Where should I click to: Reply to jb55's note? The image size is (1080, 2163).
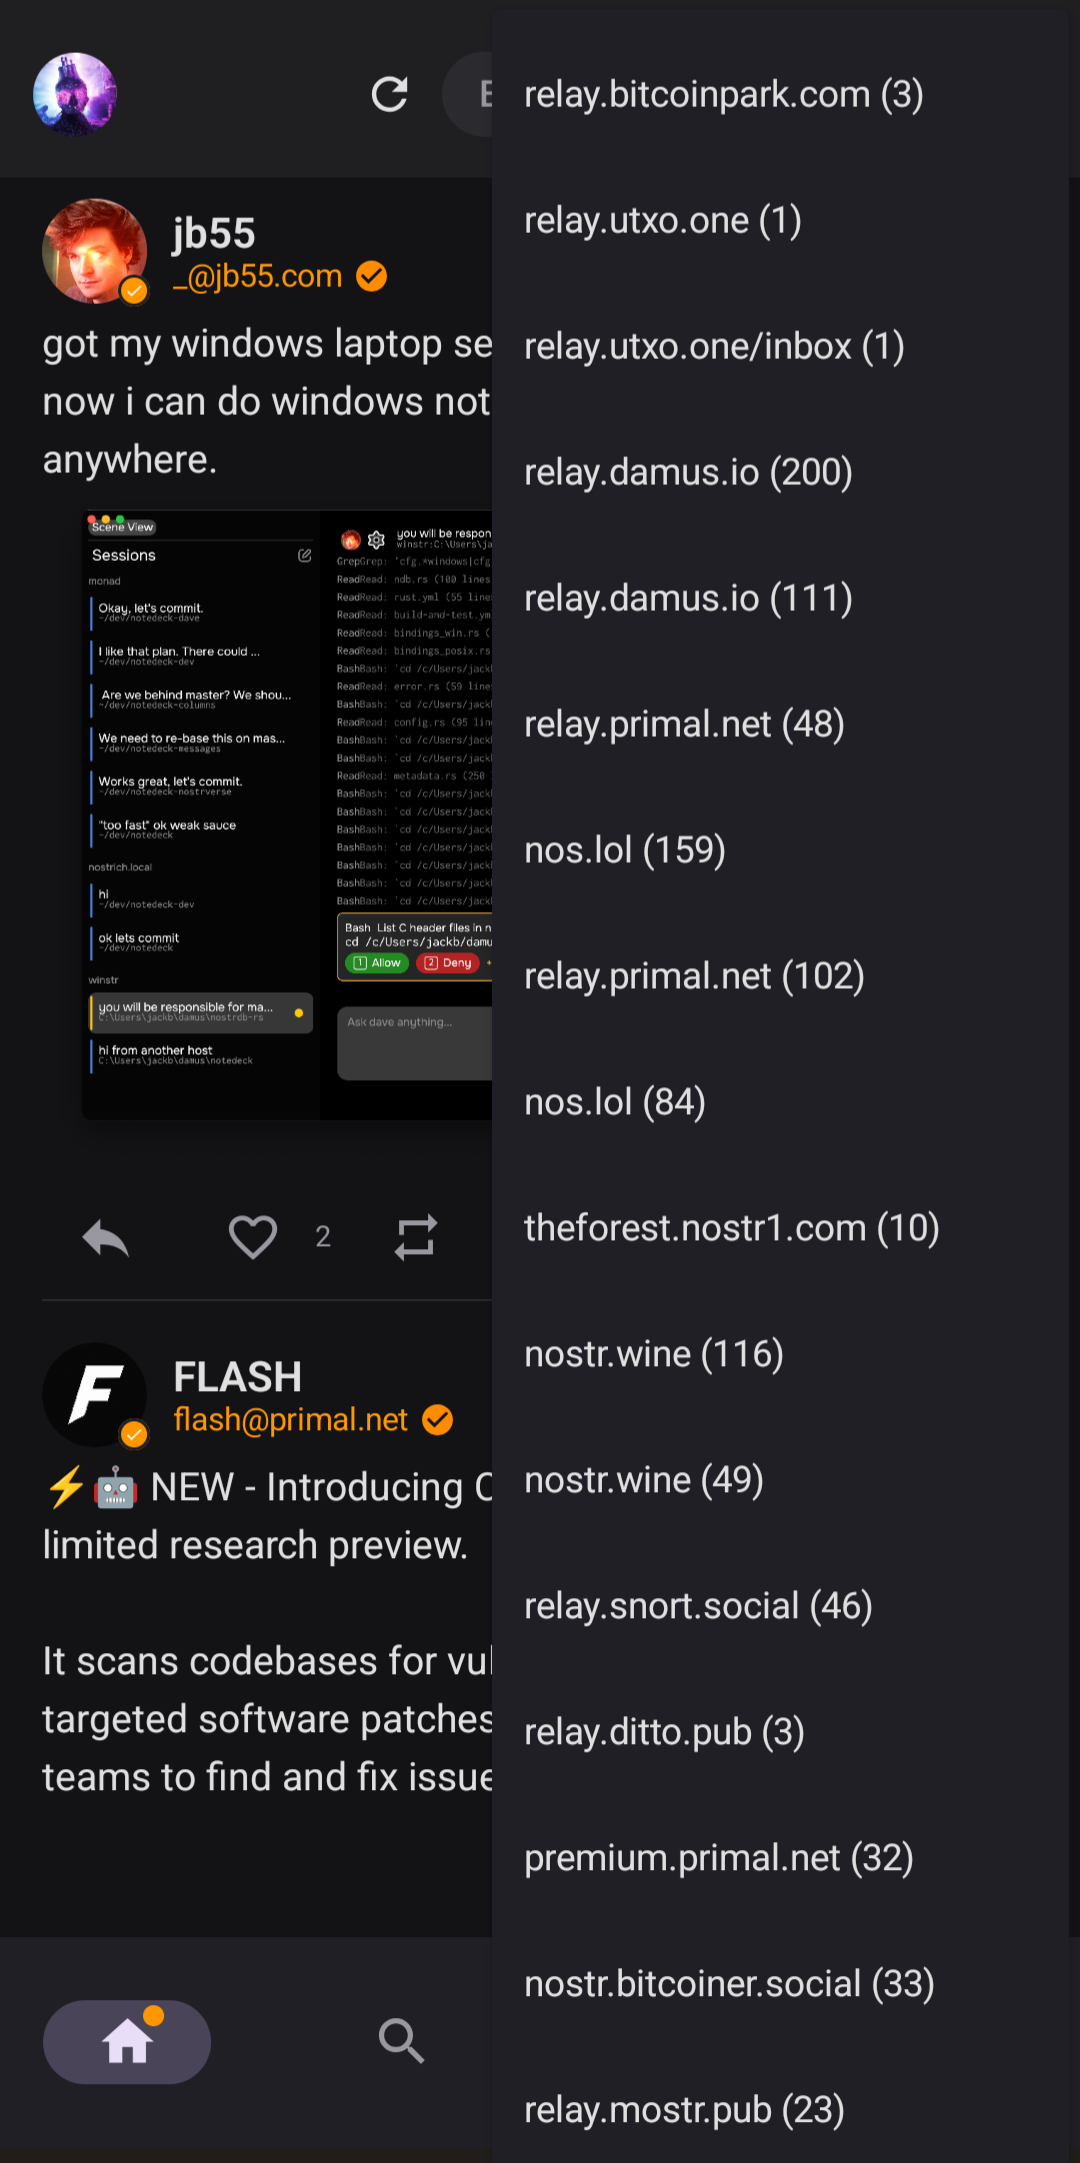click(106, 1237)
